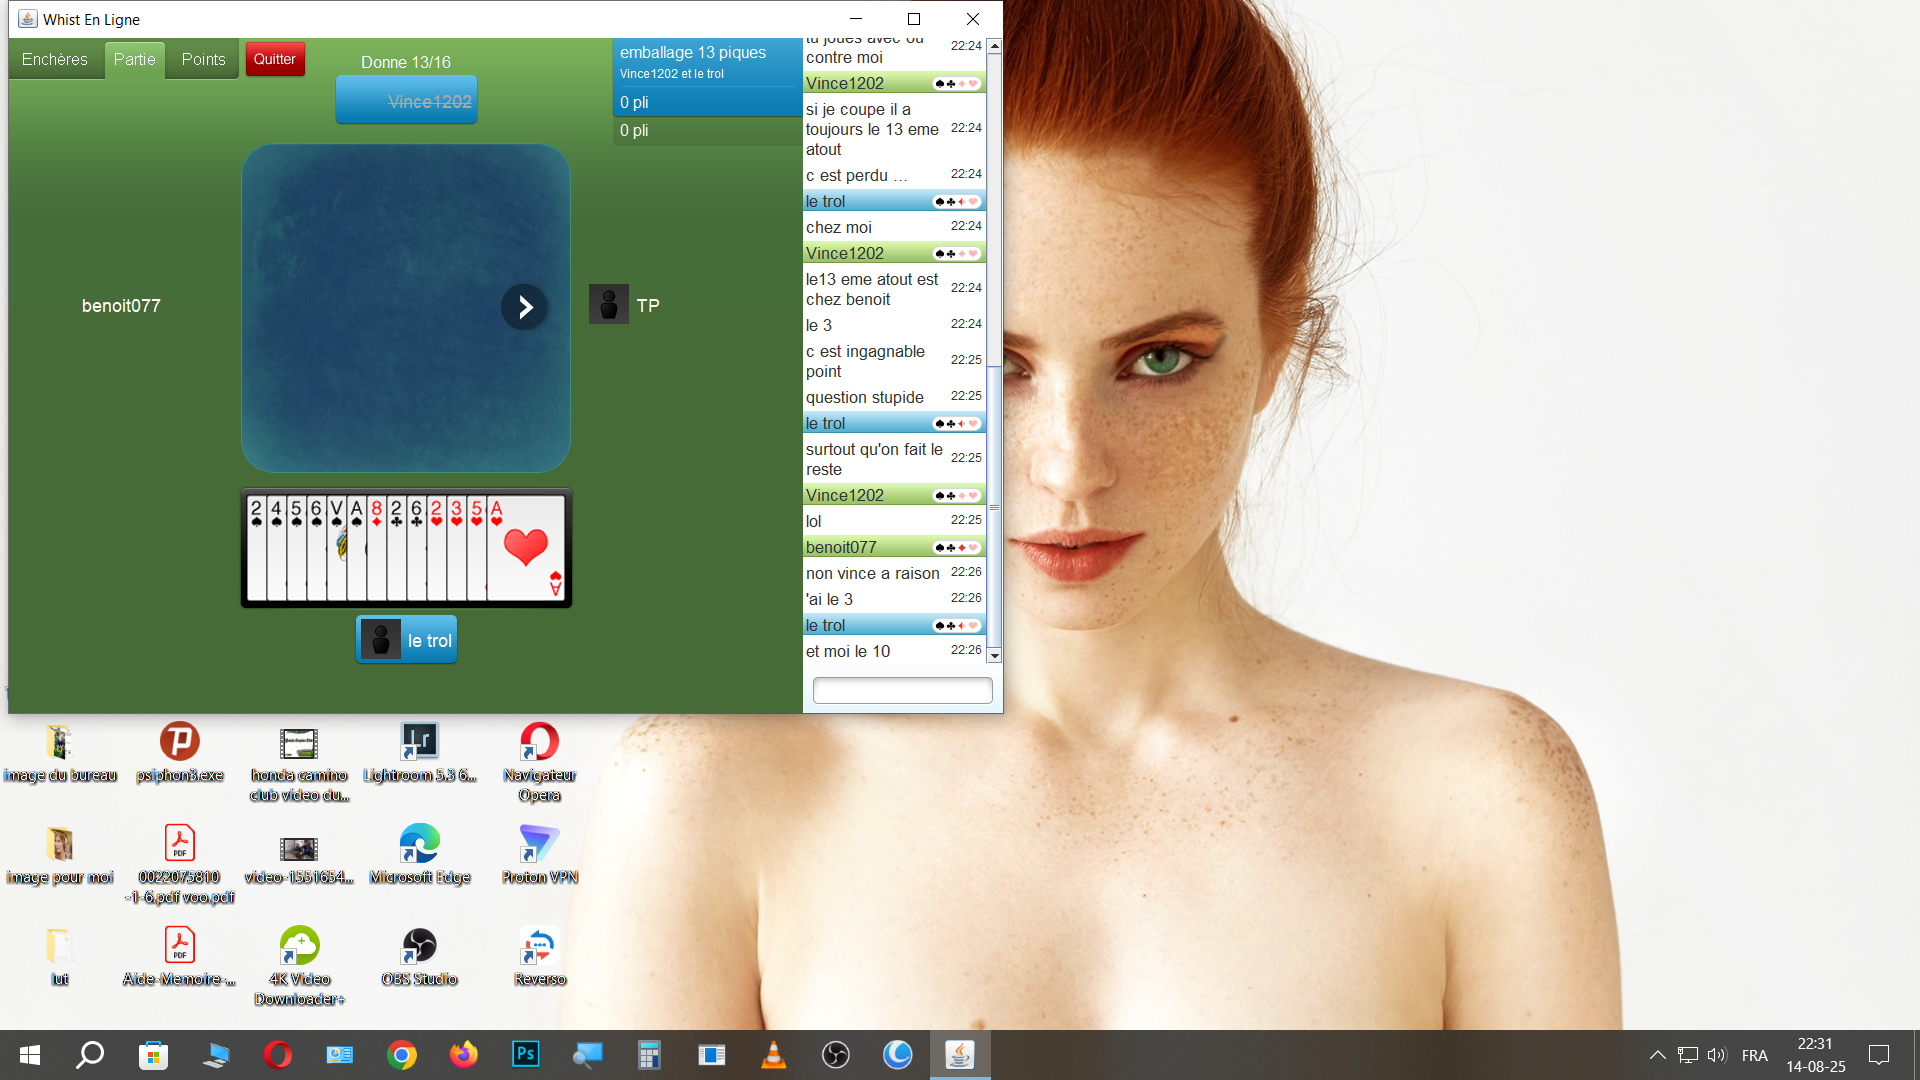
Task: Open Proton VPN desktop shortcut
Action: (x=539, y=844)
